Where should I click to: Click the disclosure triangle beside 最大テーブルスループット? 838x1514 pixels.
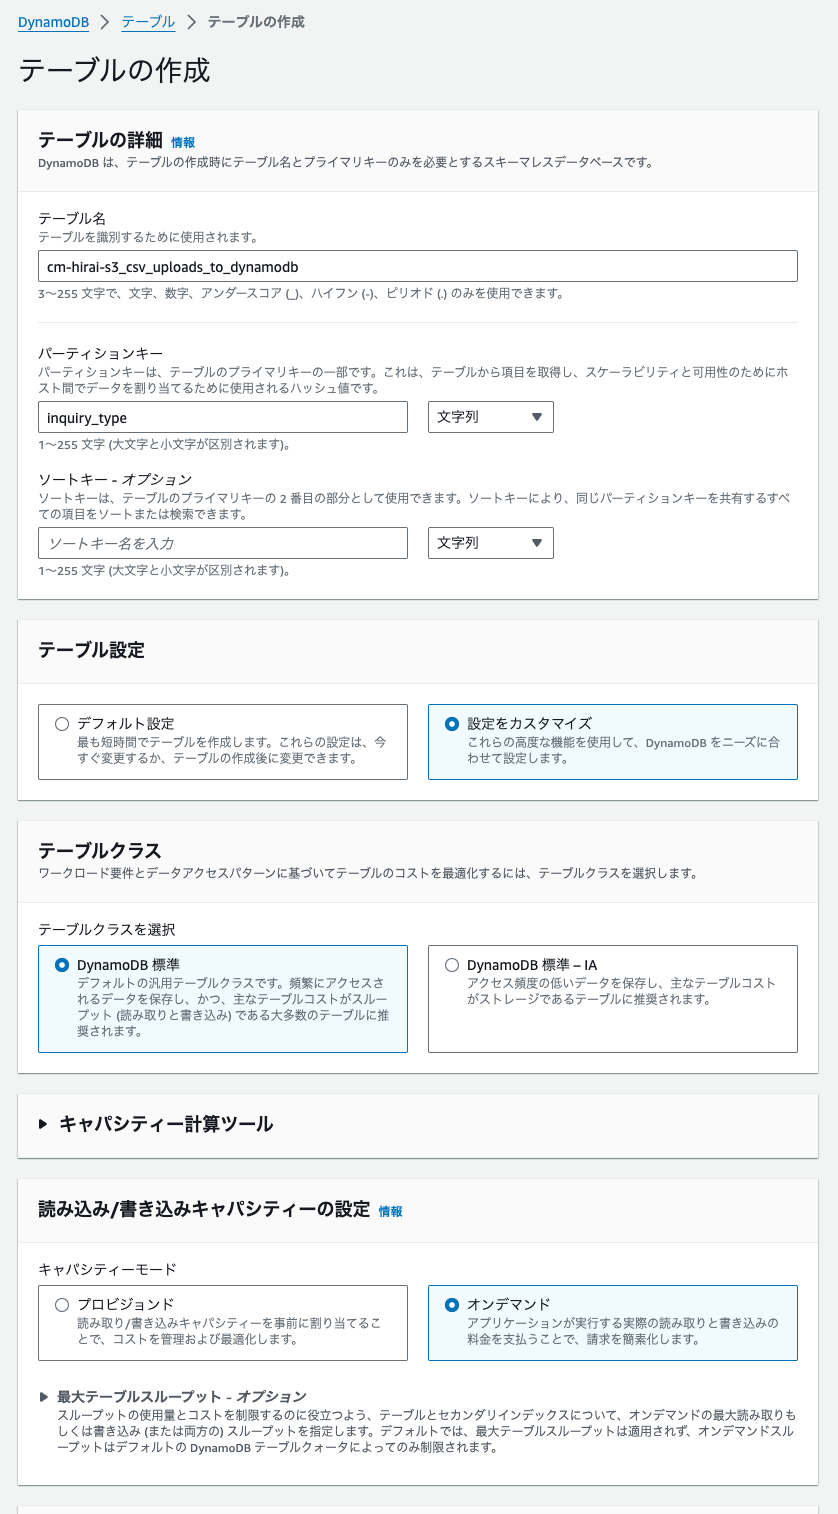coord(41,1396)
